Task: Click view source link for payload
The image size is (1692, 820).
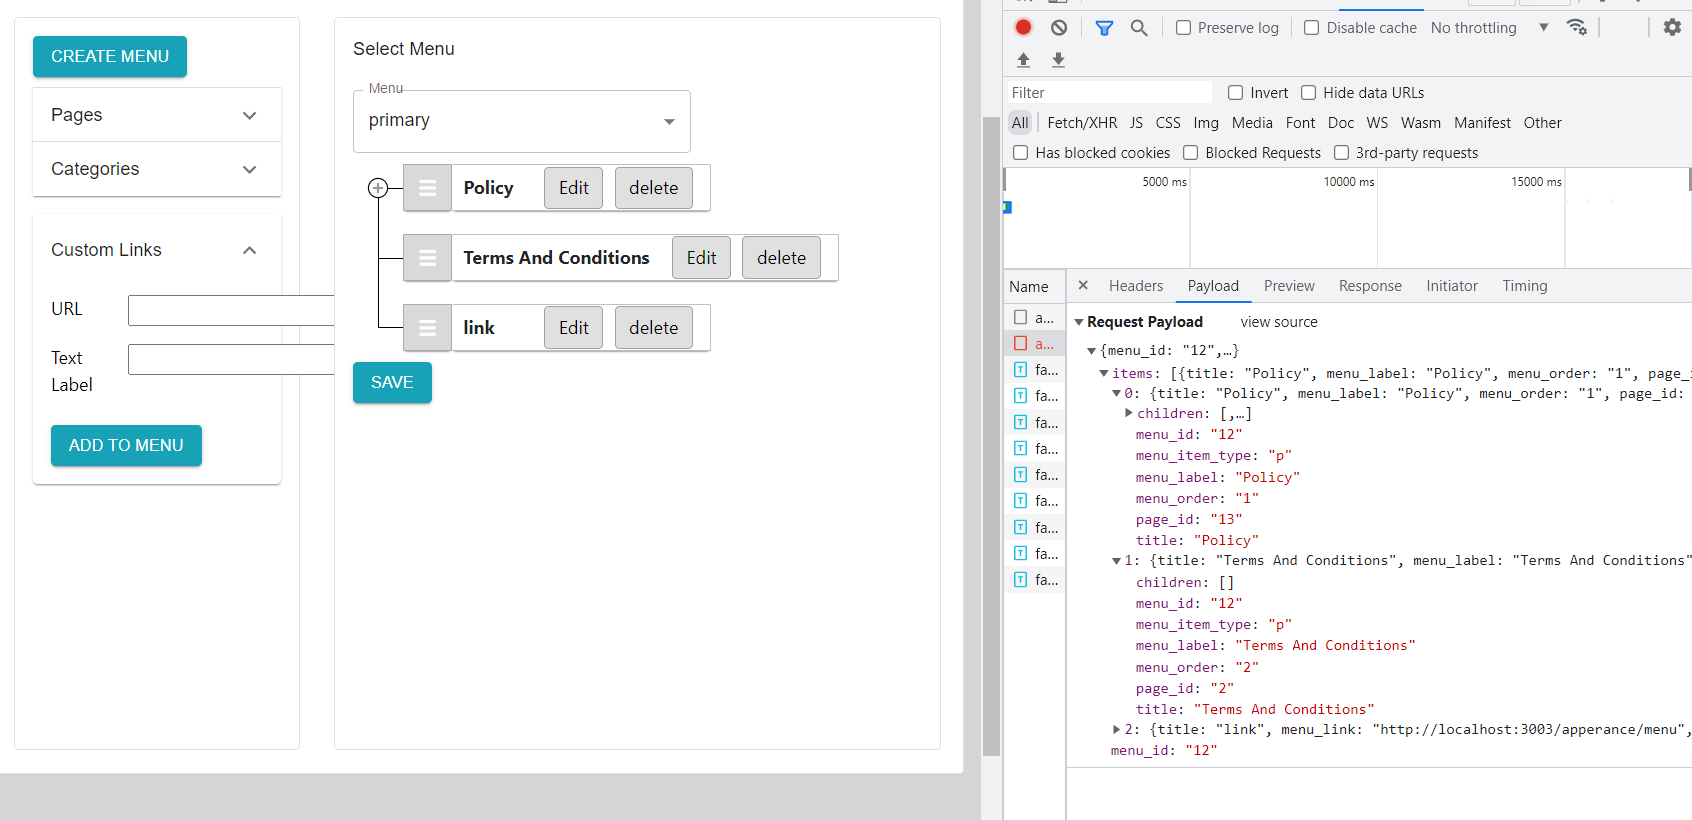Action: pos(1279,322)
